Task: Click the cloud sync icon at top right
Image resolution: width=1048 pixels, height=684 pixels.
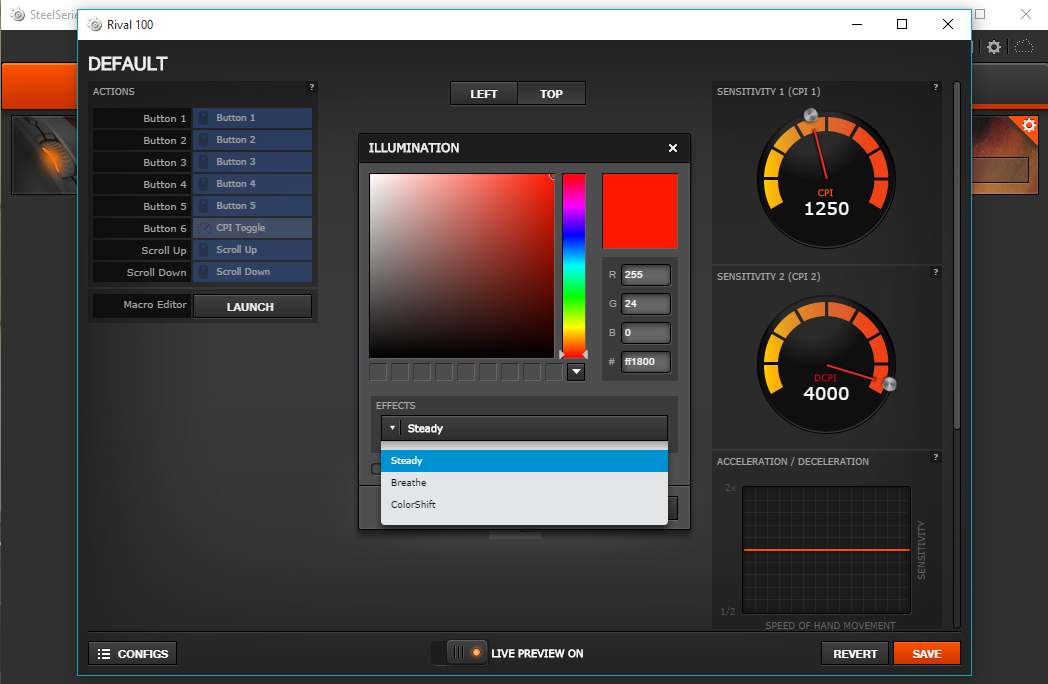Action: [1024, 47]
